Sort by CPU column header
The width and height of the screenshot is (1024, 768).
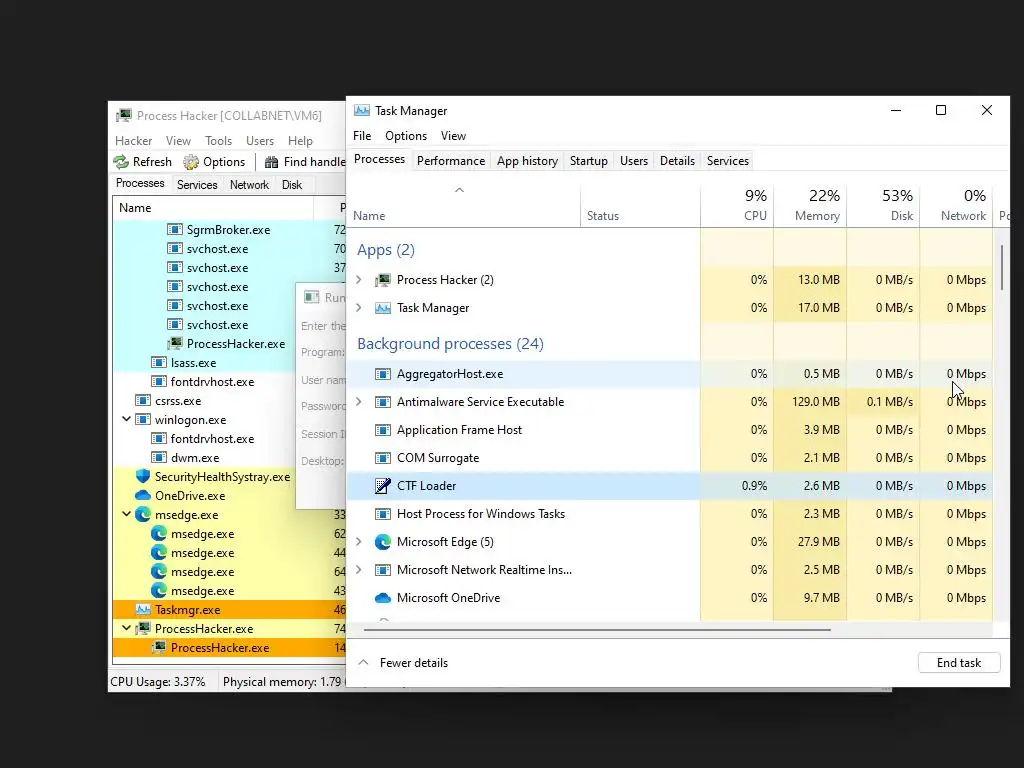pyautogui.click(x=737, y=205)
